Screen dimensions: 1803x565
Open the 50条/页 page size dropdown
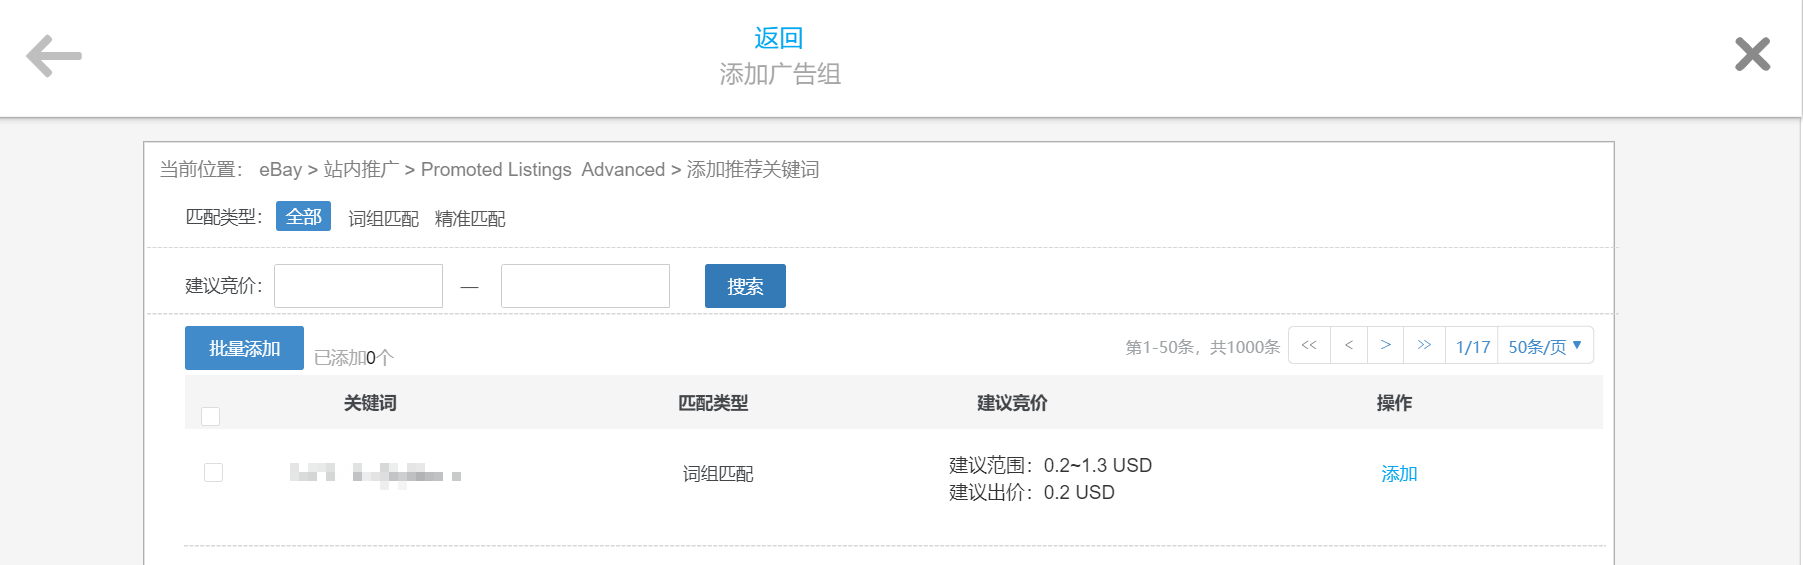point(1545,346)
